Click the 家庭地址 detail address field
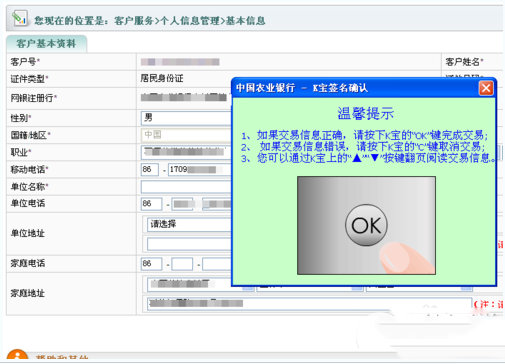This screenshot has height=364, width=505. (309, 304)
